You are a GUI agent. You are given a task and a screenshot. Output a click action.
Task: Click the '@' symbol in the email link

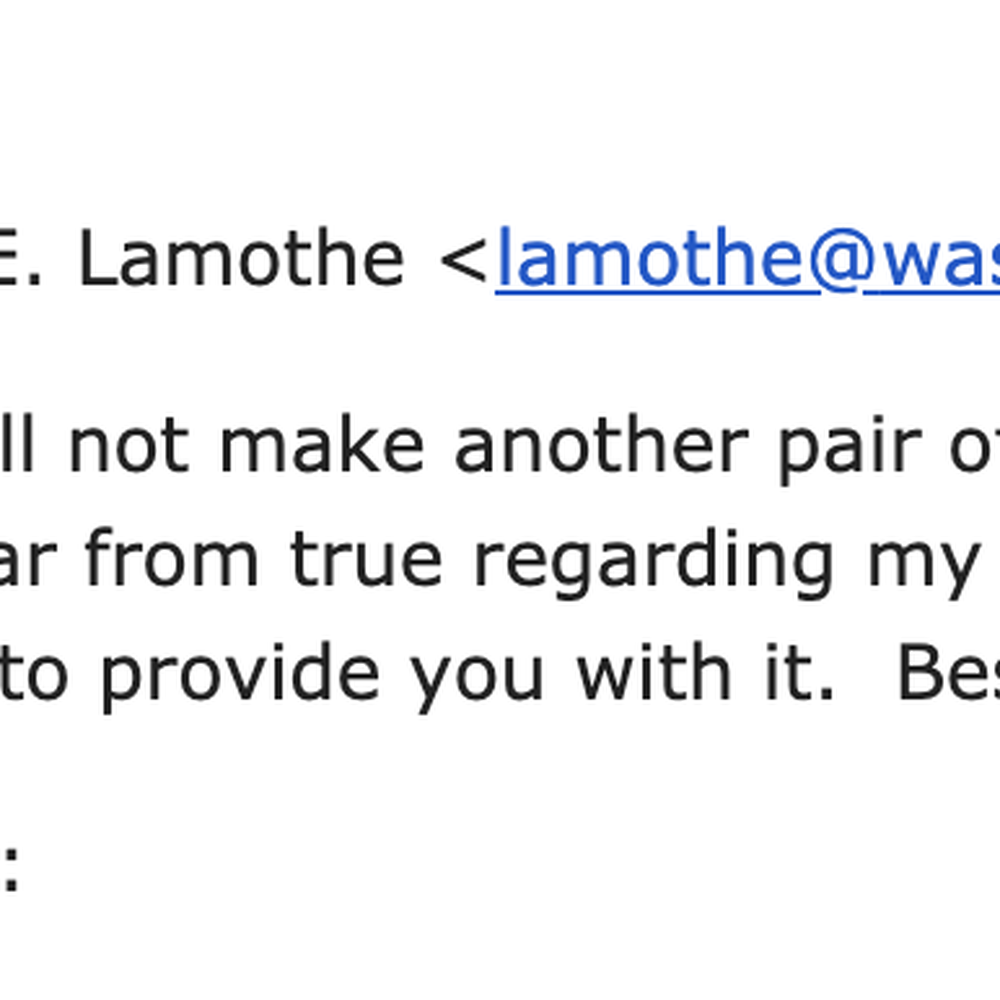pos(841,259)
